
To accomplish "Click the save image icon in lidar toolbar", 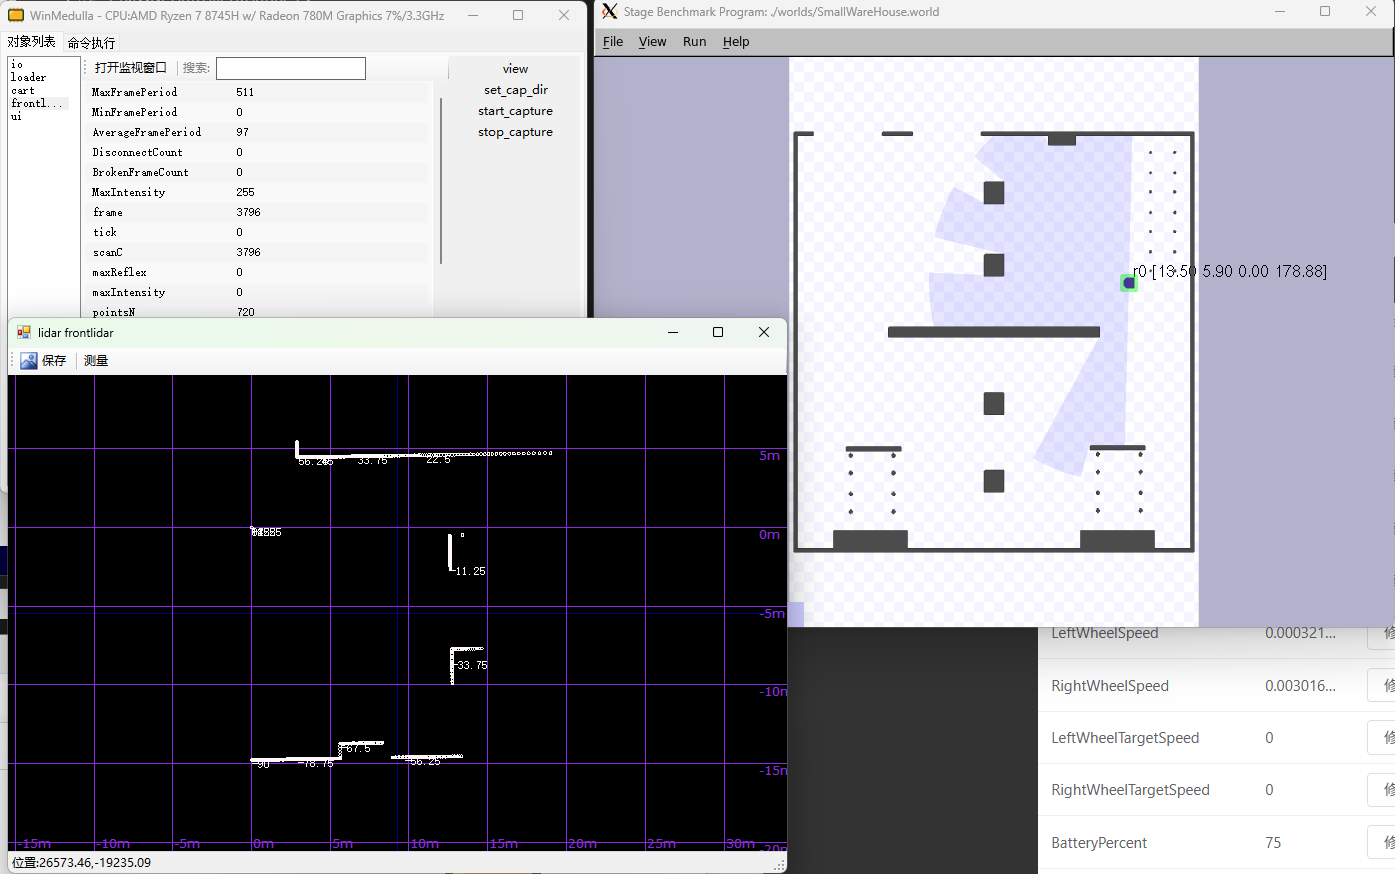I will tap(29, 360).
